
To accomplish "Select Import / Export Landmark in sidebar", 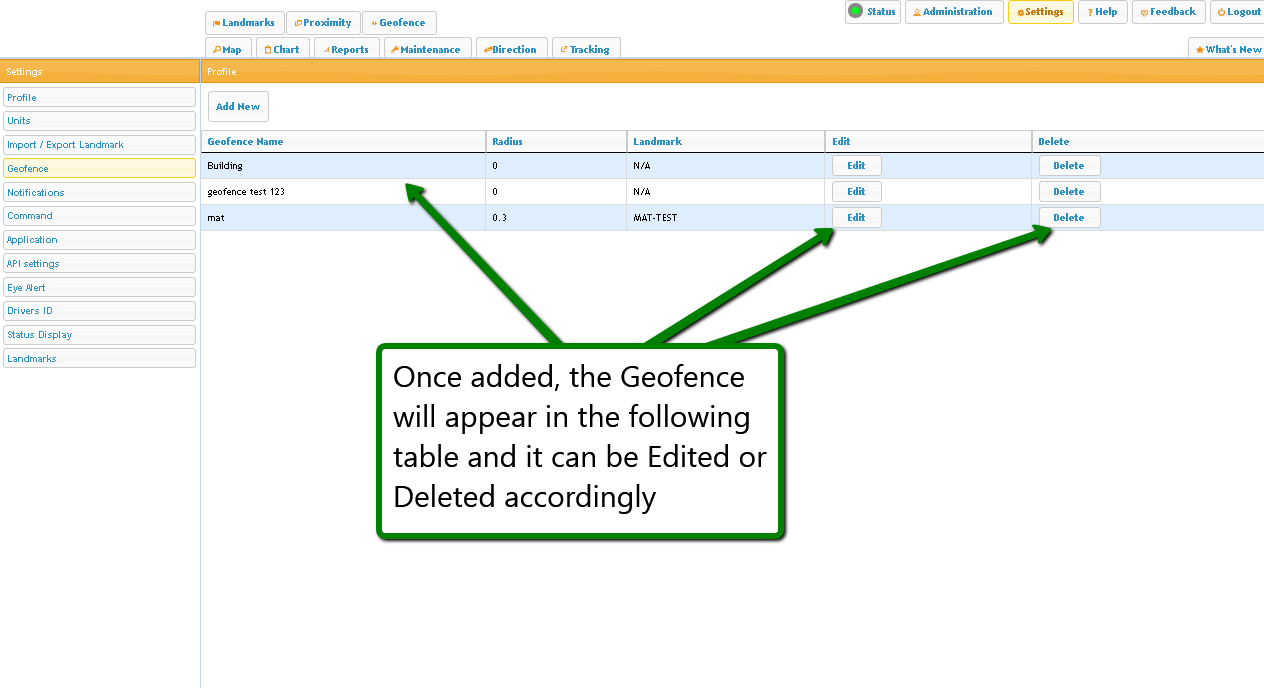I will pos(99,145).
